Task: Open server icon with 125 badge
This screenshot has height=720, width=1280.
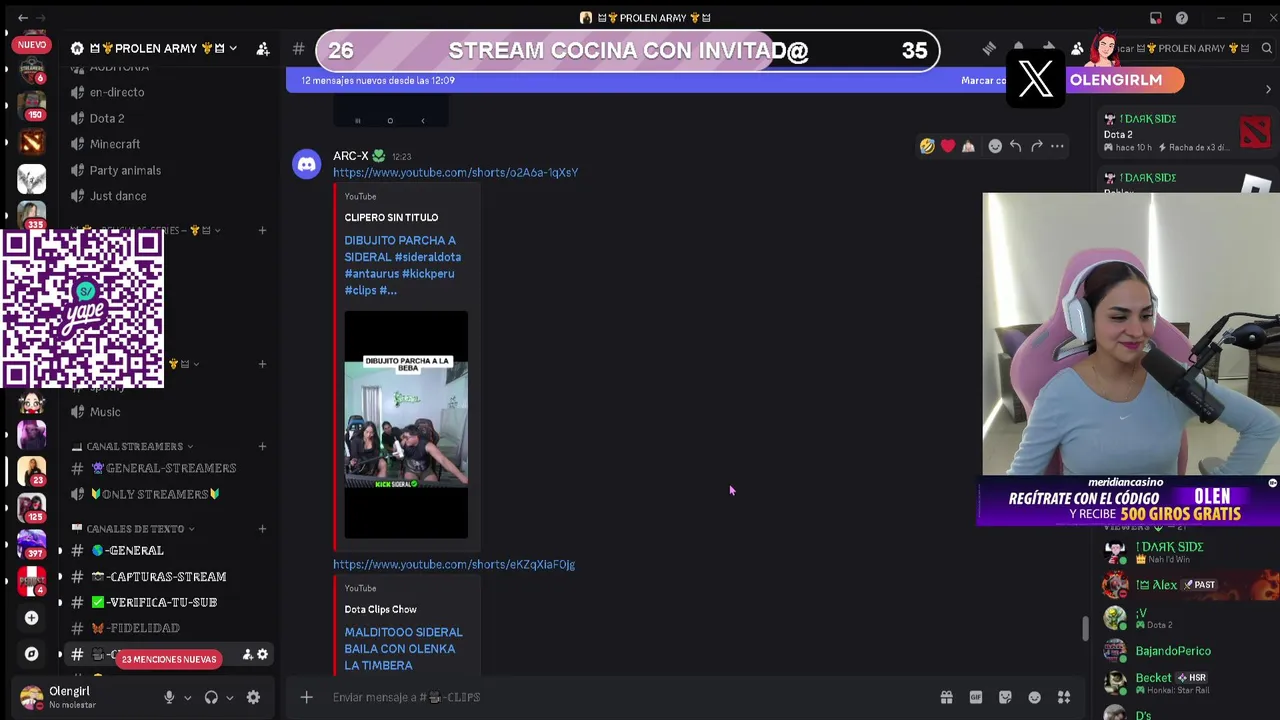Action: point(31,507)
